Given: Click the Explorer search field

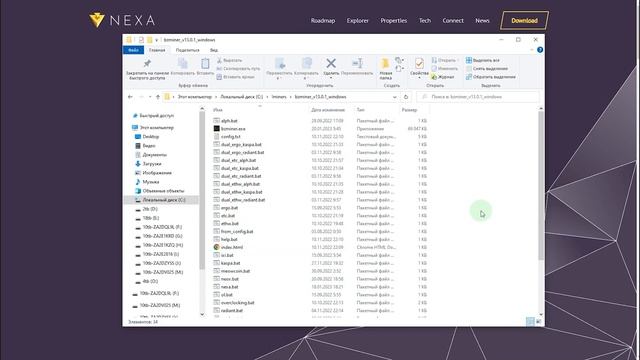Looking at the screenshot, I should point(478,97).
